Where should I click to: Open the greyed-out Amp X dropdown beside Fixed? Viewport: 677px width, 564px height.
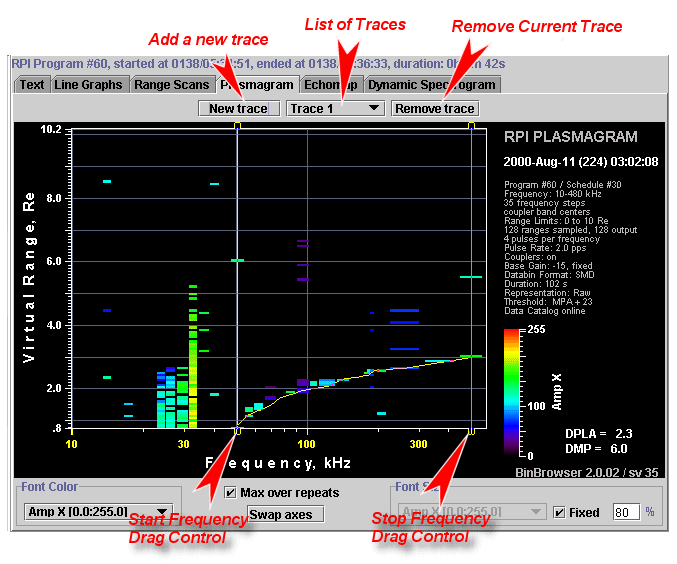[470, 512]
